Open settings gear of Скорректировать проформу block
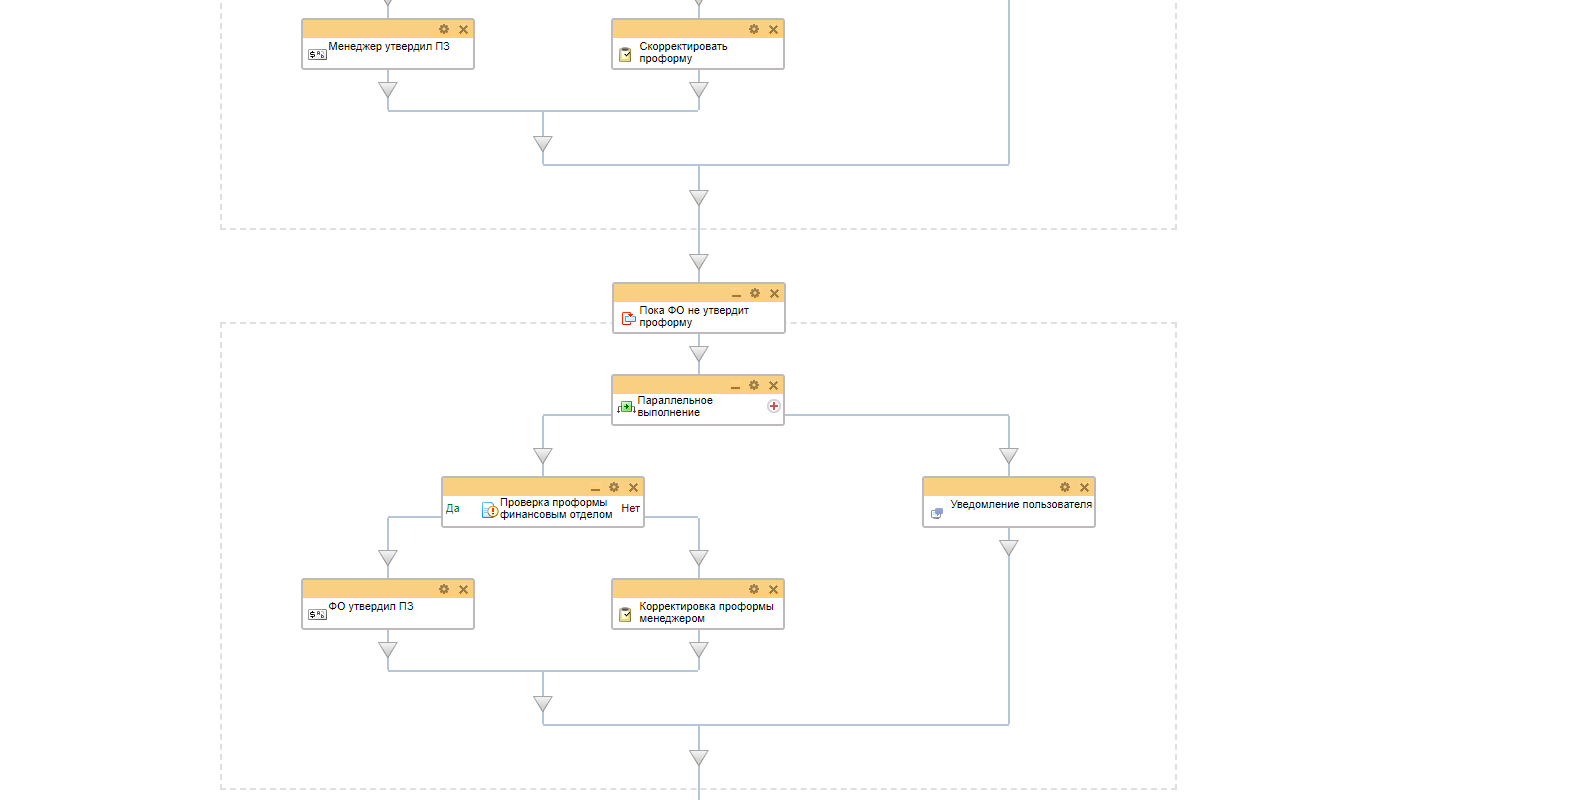 [x=754, y=29]
